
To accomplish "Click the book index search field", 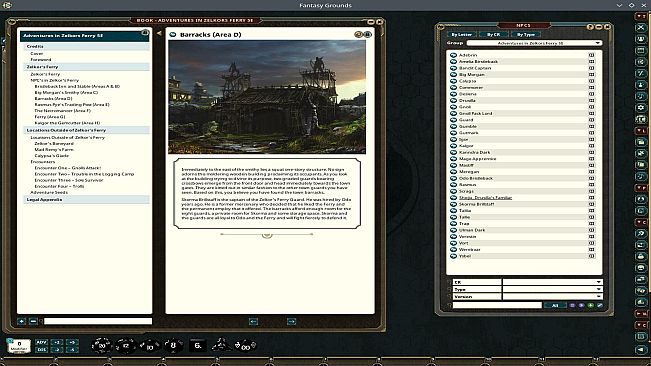I will [x=98, y=321].
